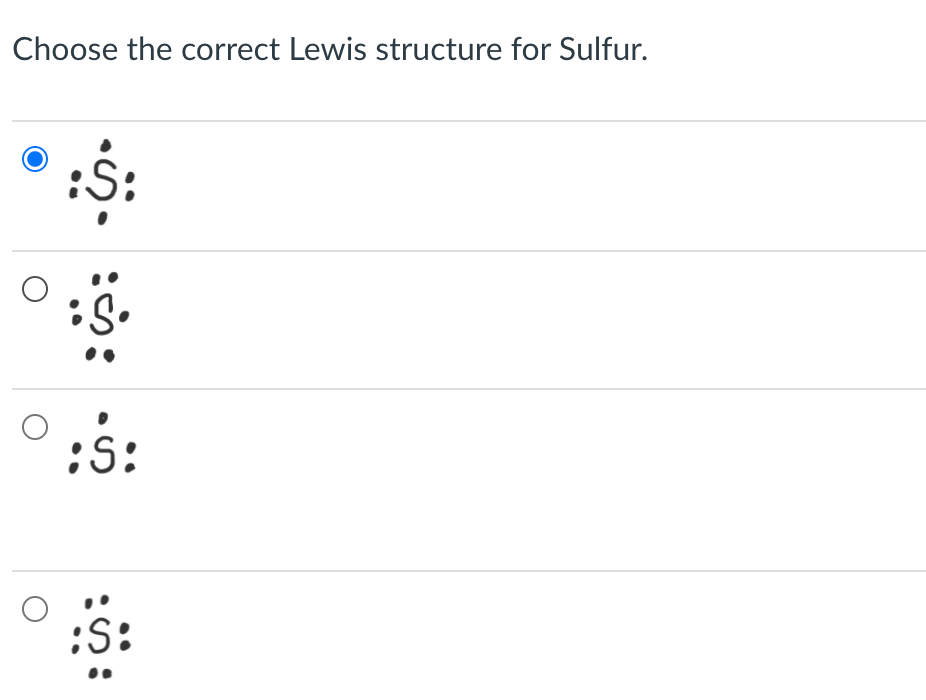Click the word "Choose" in the question

click(65, 48)
